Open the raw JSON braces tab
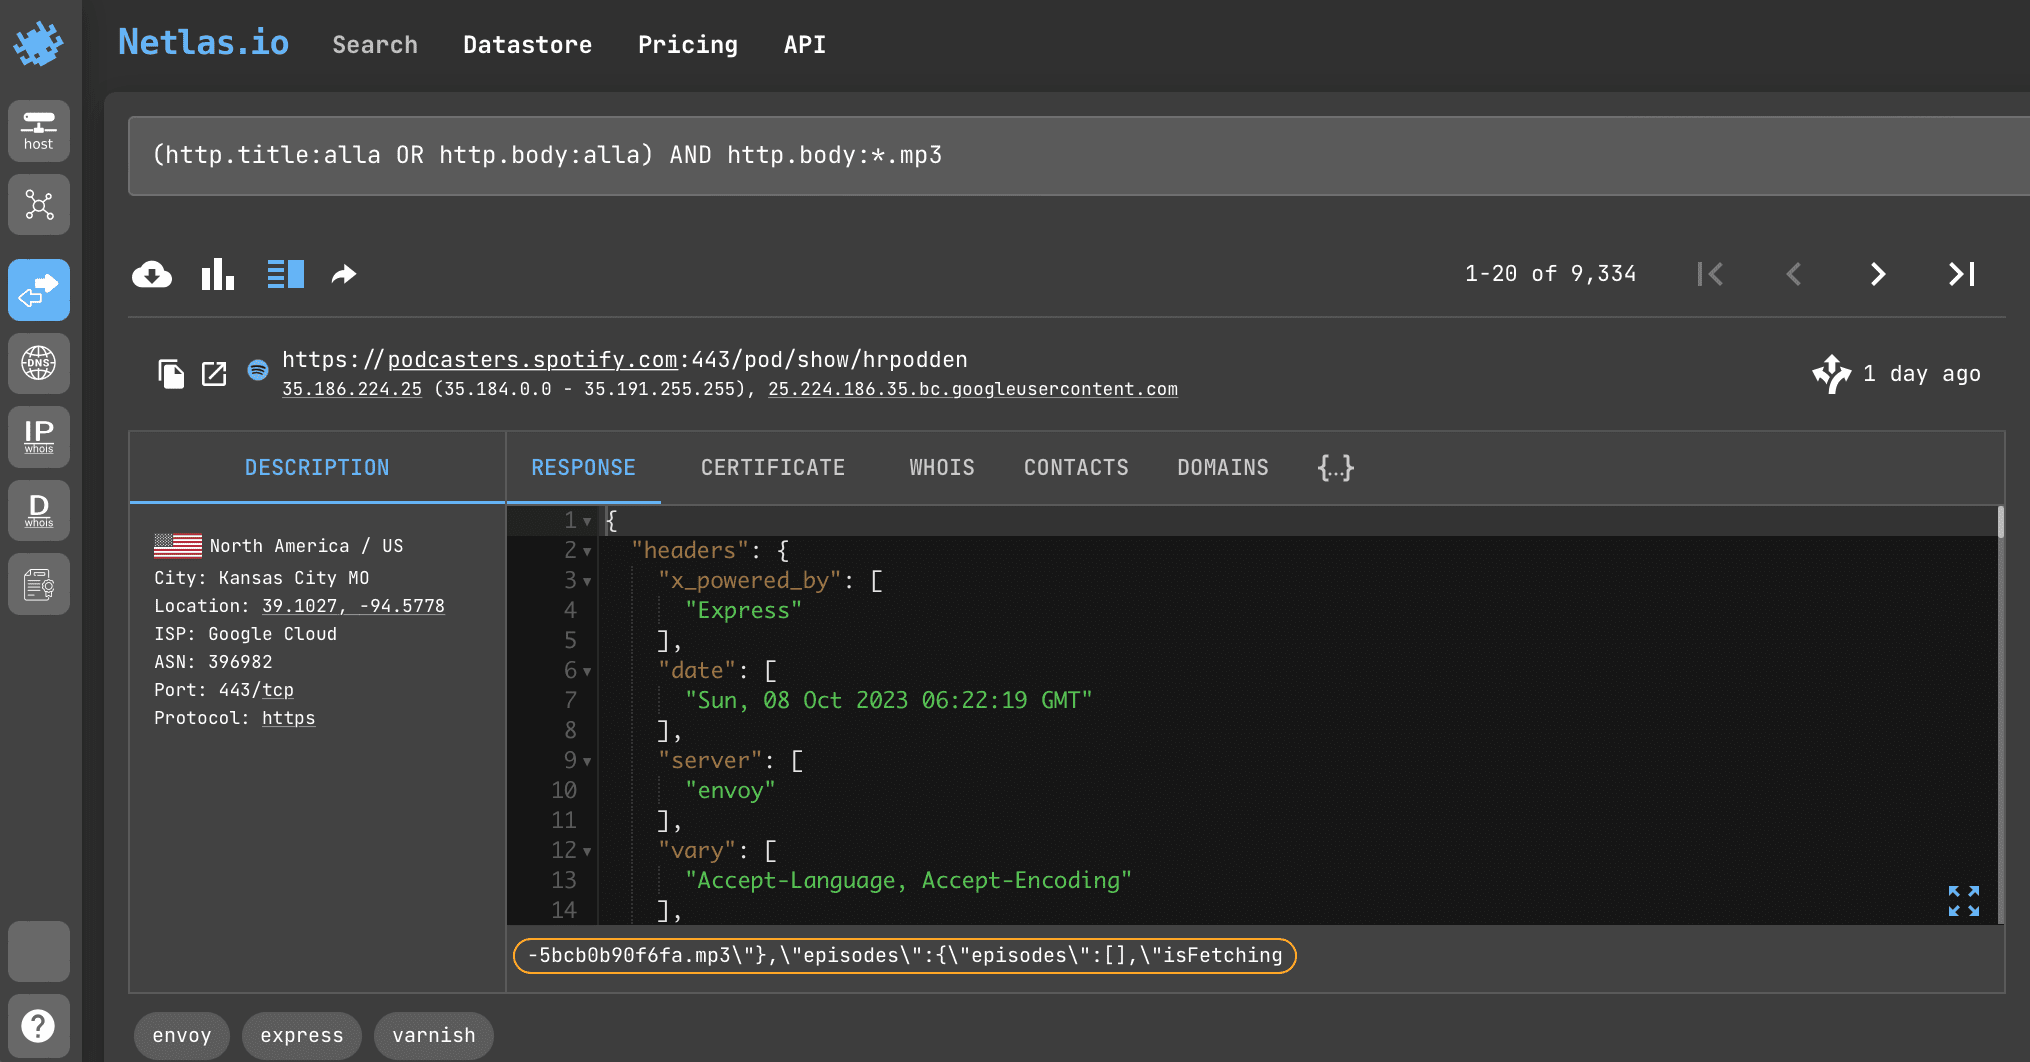 [1336, 467]
